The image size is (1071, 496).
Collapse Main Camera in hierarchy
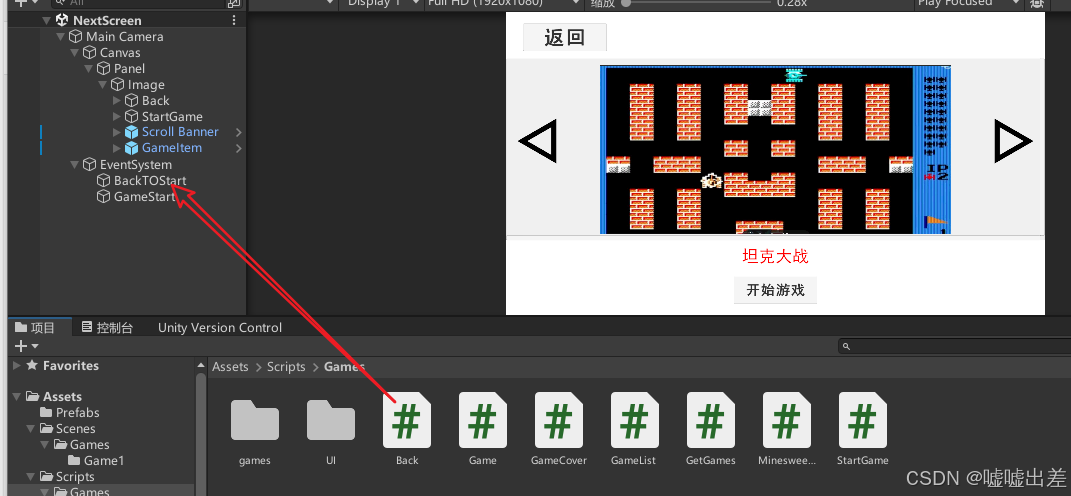point(61,37)
